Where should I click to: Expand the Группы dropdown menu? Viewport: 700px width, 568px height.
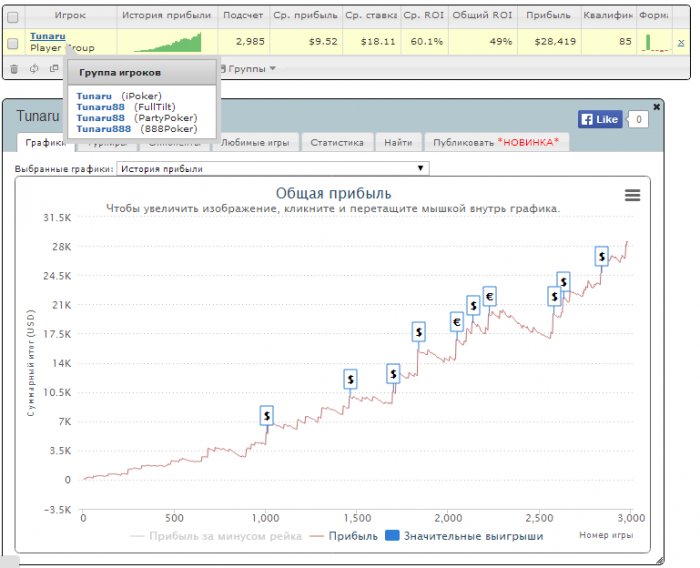[x=250, y=69]
